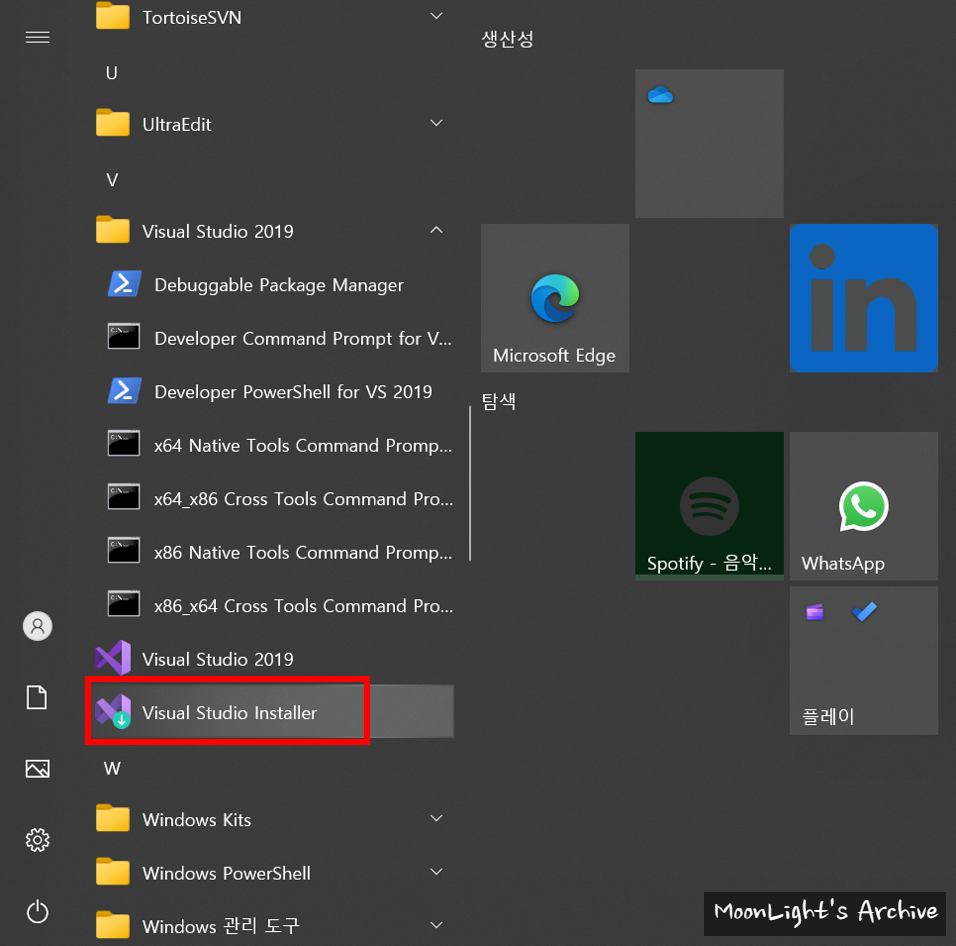Click the Windows PowerShell folder icon

tap(113, 872)
